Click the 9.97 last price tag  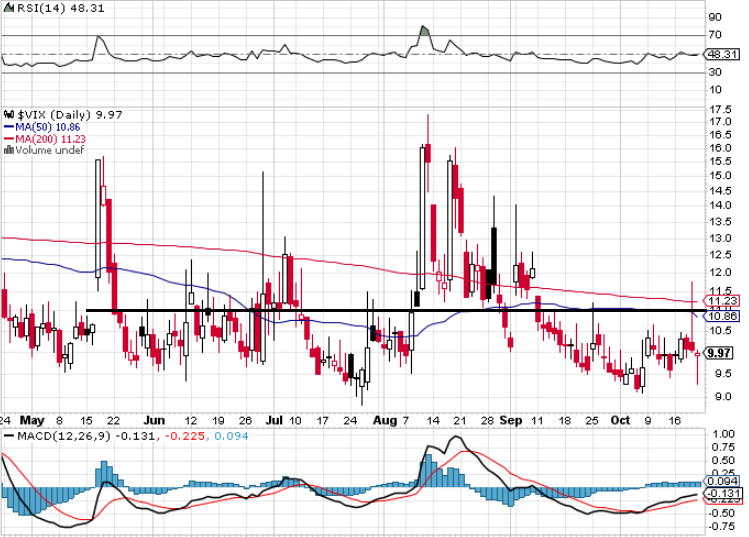point(718,353)
